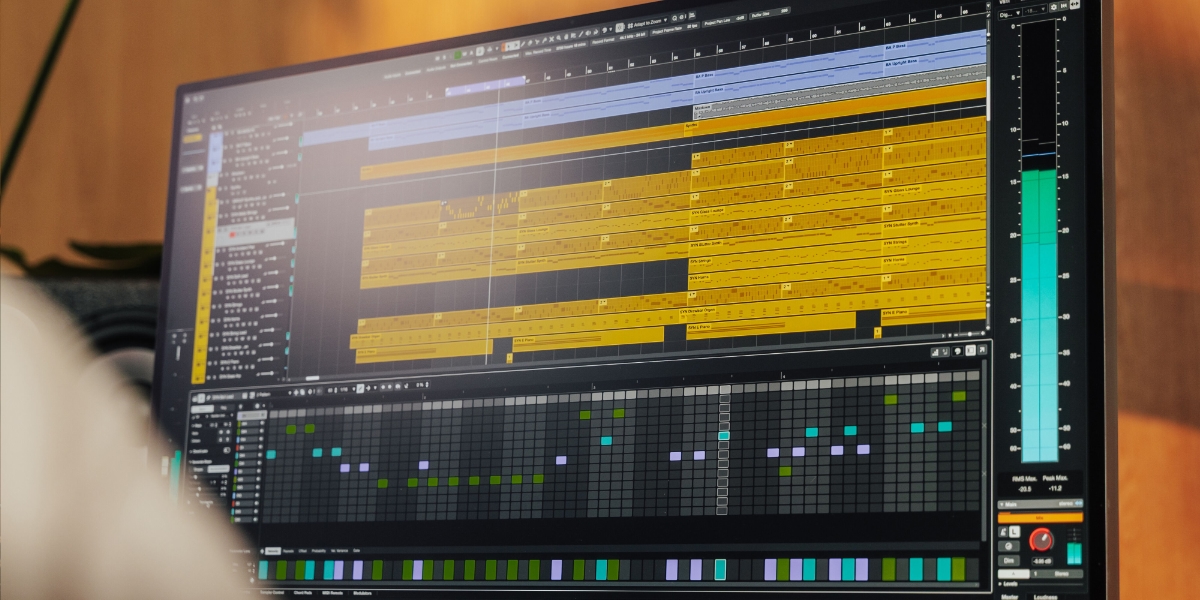Open the Probability parameter lane tab

click(x=319, y=551)
